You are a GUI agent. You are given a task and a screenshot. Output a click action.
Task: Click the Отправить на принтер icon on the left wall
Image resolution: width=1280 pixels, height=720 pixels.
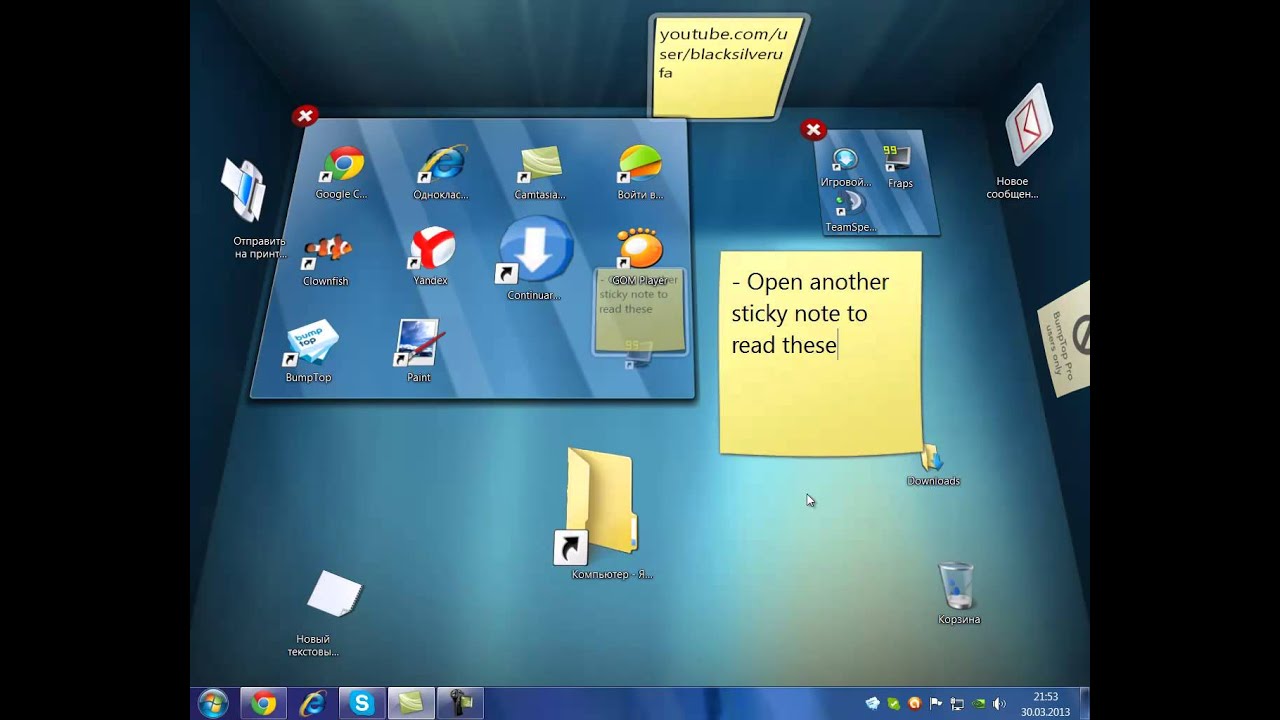243,190
